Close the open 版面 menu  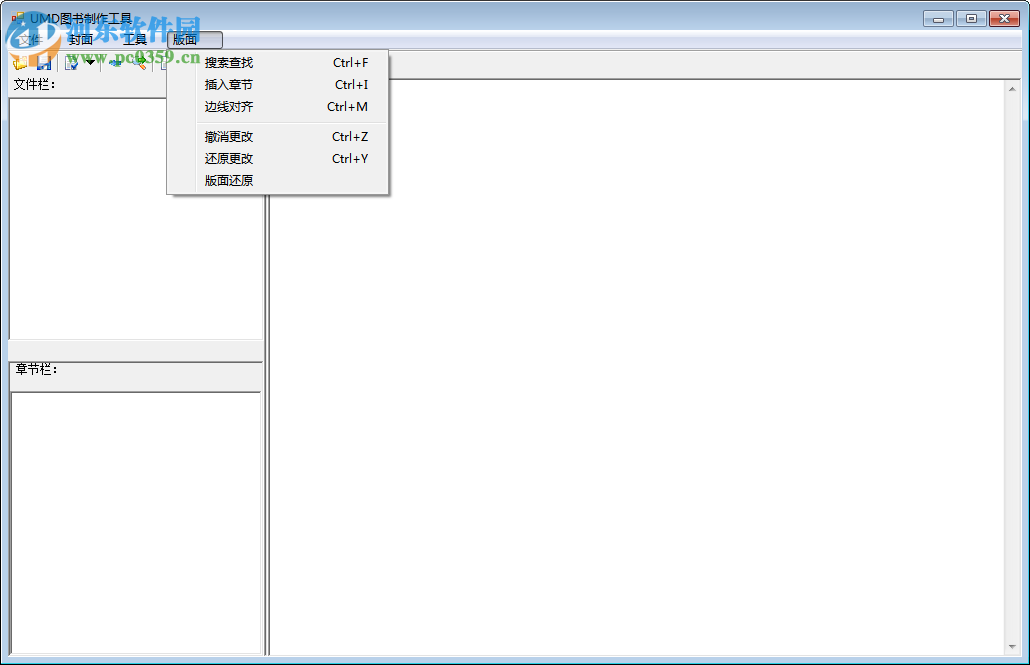[x=195, y=40]
